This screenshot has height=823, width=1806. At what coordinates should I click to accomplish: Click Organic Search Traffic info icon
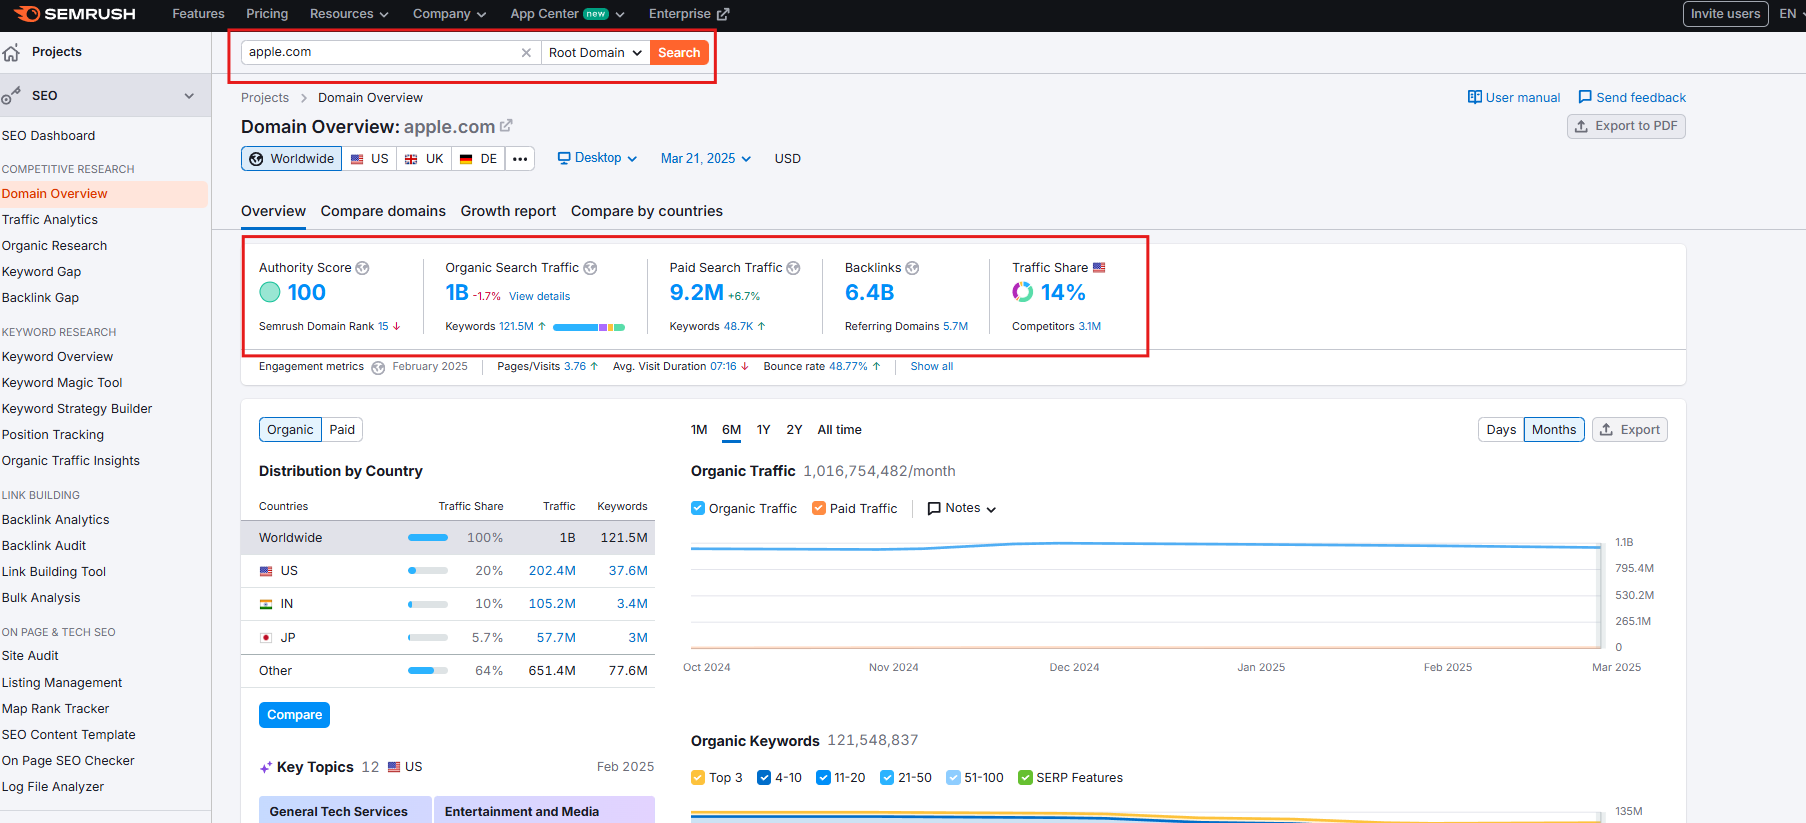pyautogui.click(x=590, y=268)
